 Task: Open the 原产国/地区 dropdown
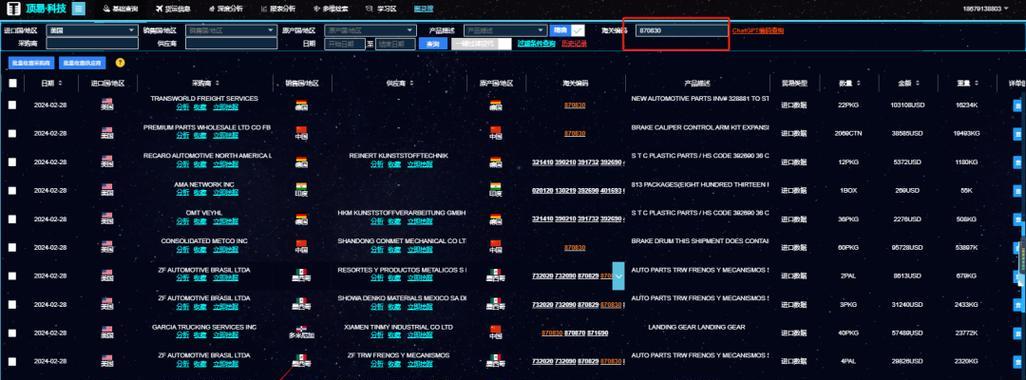370,30
